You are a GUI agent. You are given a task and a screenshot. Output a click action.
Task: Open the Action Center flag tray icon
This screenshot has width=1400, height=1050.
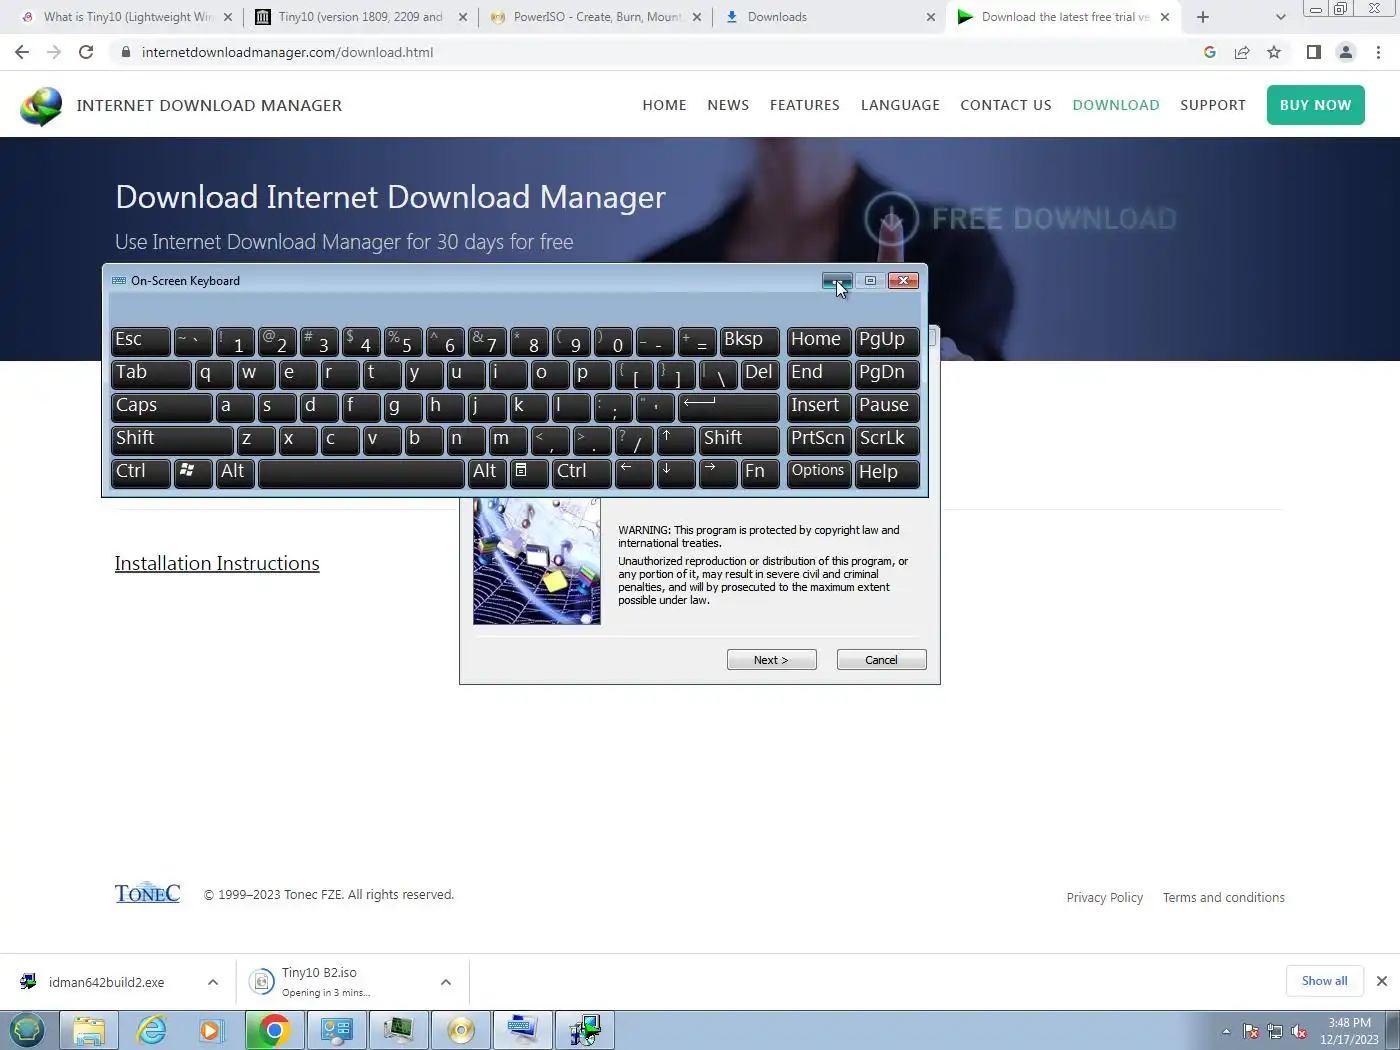[x=1251, y=1031]
